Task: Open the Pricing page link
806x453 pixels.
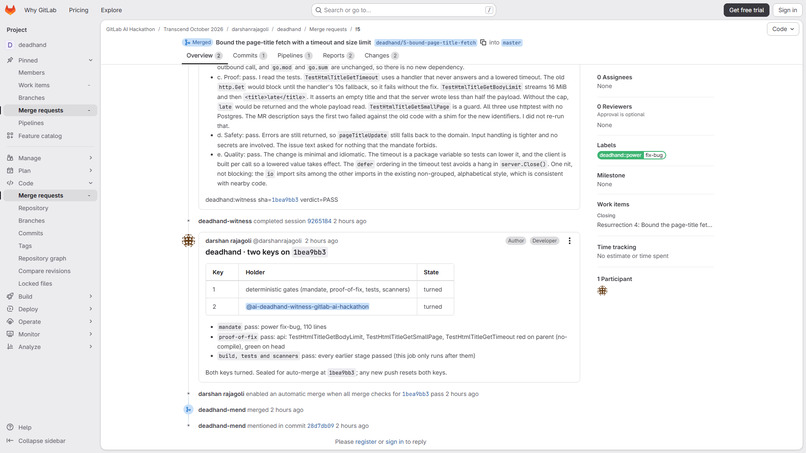Action: tap(79, 10)
